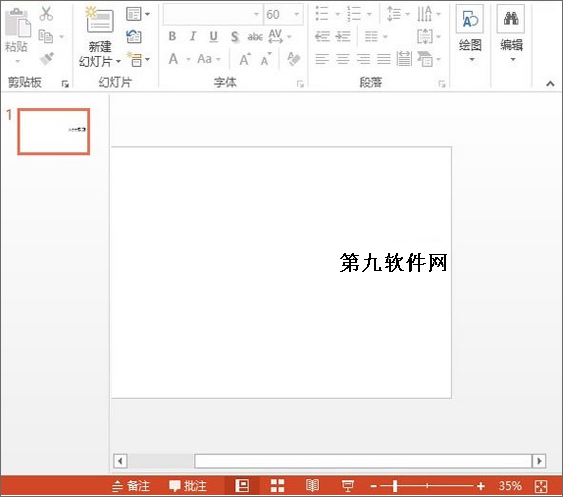Click horizontal scrollbar right arrow

(x=539, y=461)
